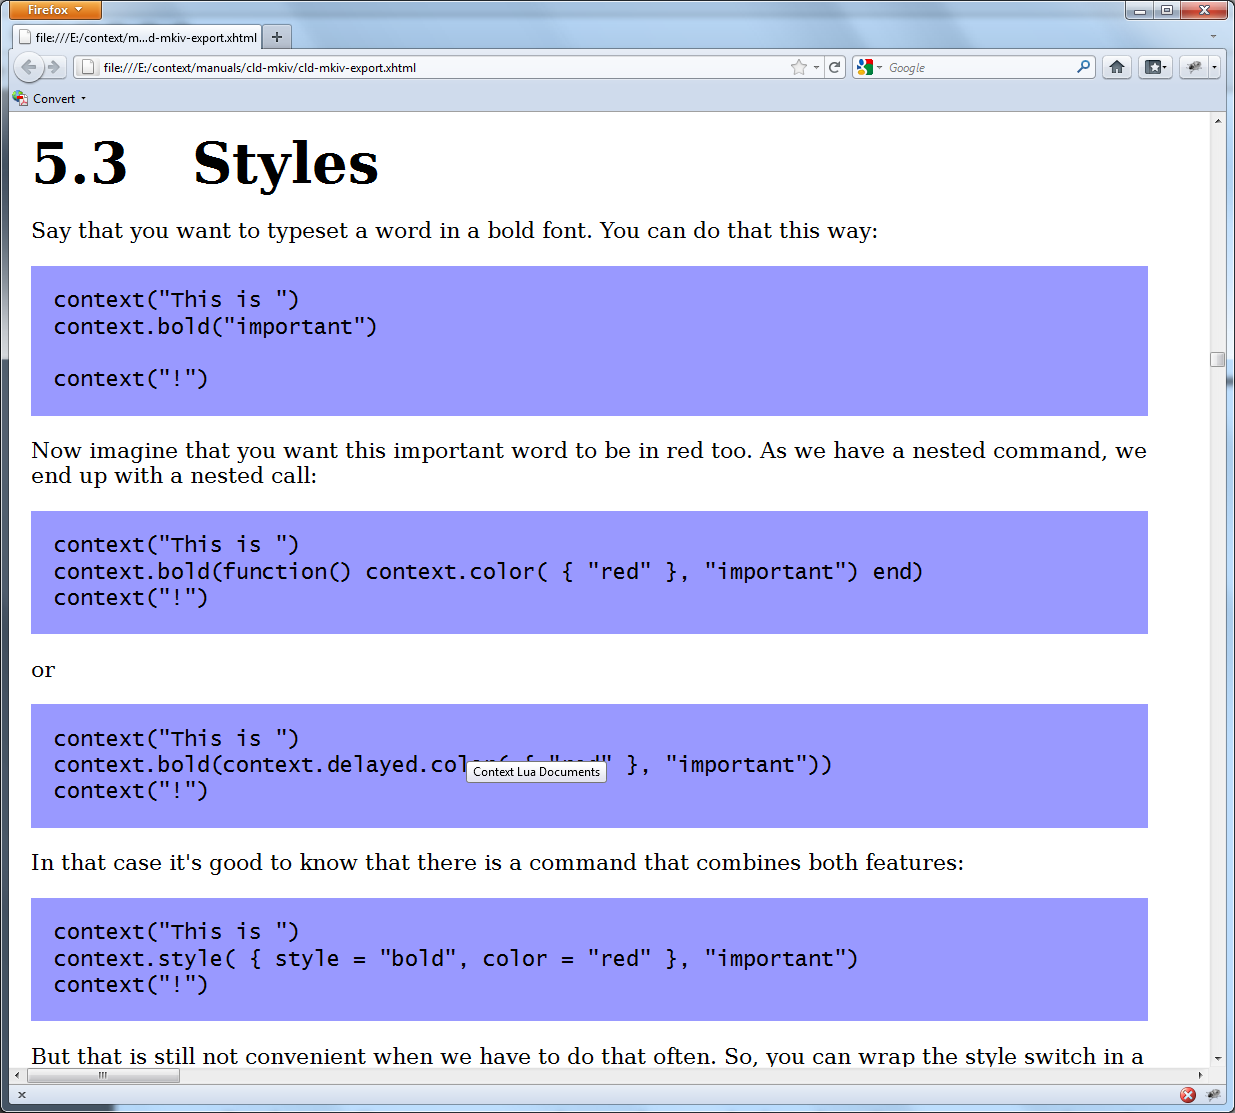This screenshot has height=1113, width=1235.
Task: Open the Convert toolbar menu
Action: pyautogui.click(x=54, y=99)
